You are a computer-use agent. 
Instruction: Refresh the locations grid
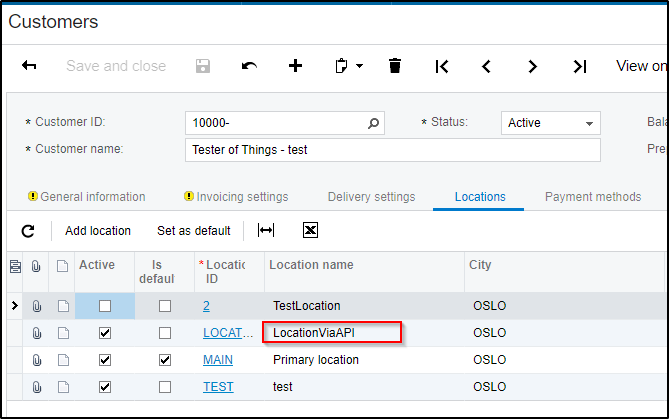[28, 231]
